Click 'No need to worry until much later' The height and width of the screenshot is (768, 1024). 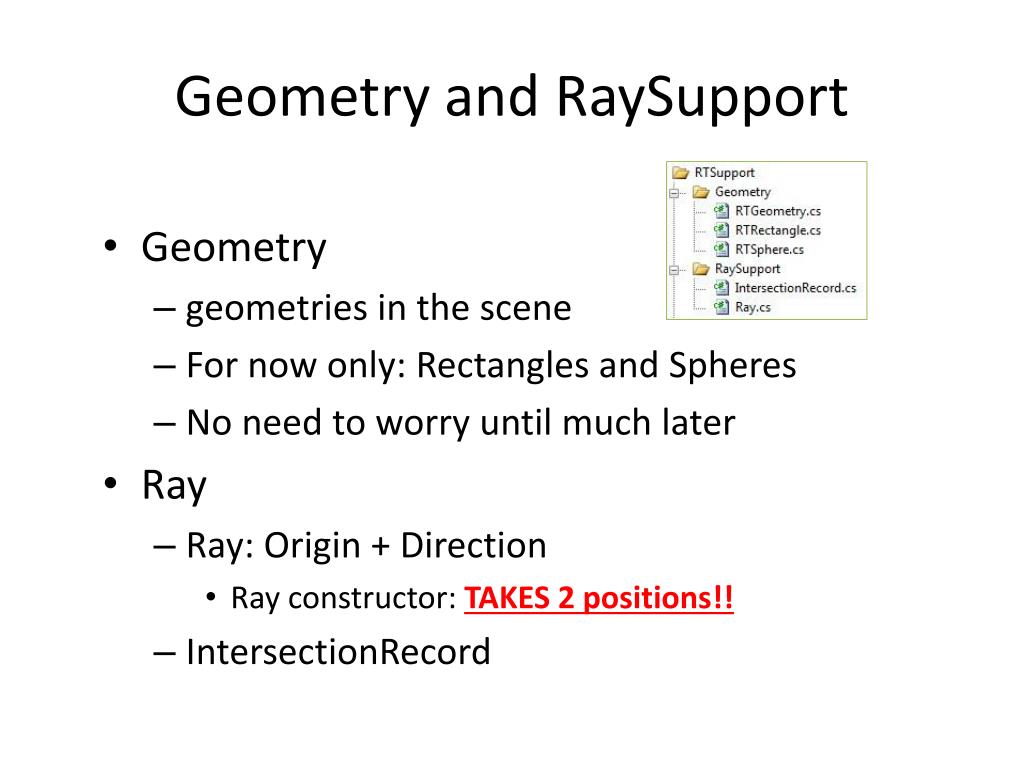tap(460, 423)
